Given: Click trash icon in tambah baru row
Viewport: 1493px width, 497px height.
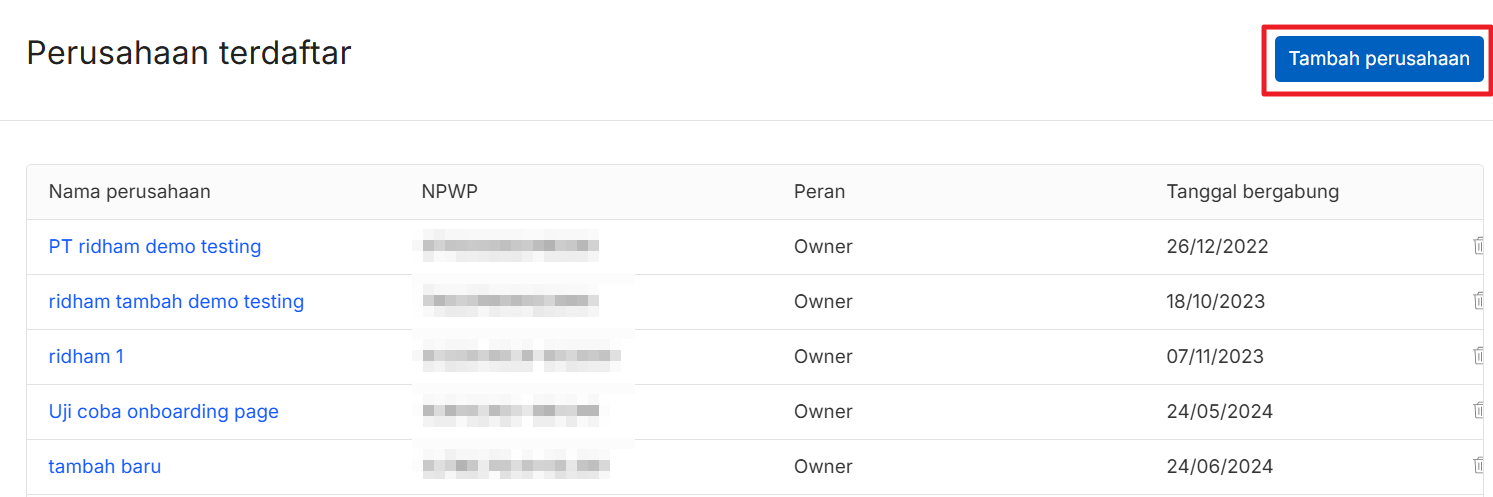Looking at the screenshot, I should point(1479,466).
